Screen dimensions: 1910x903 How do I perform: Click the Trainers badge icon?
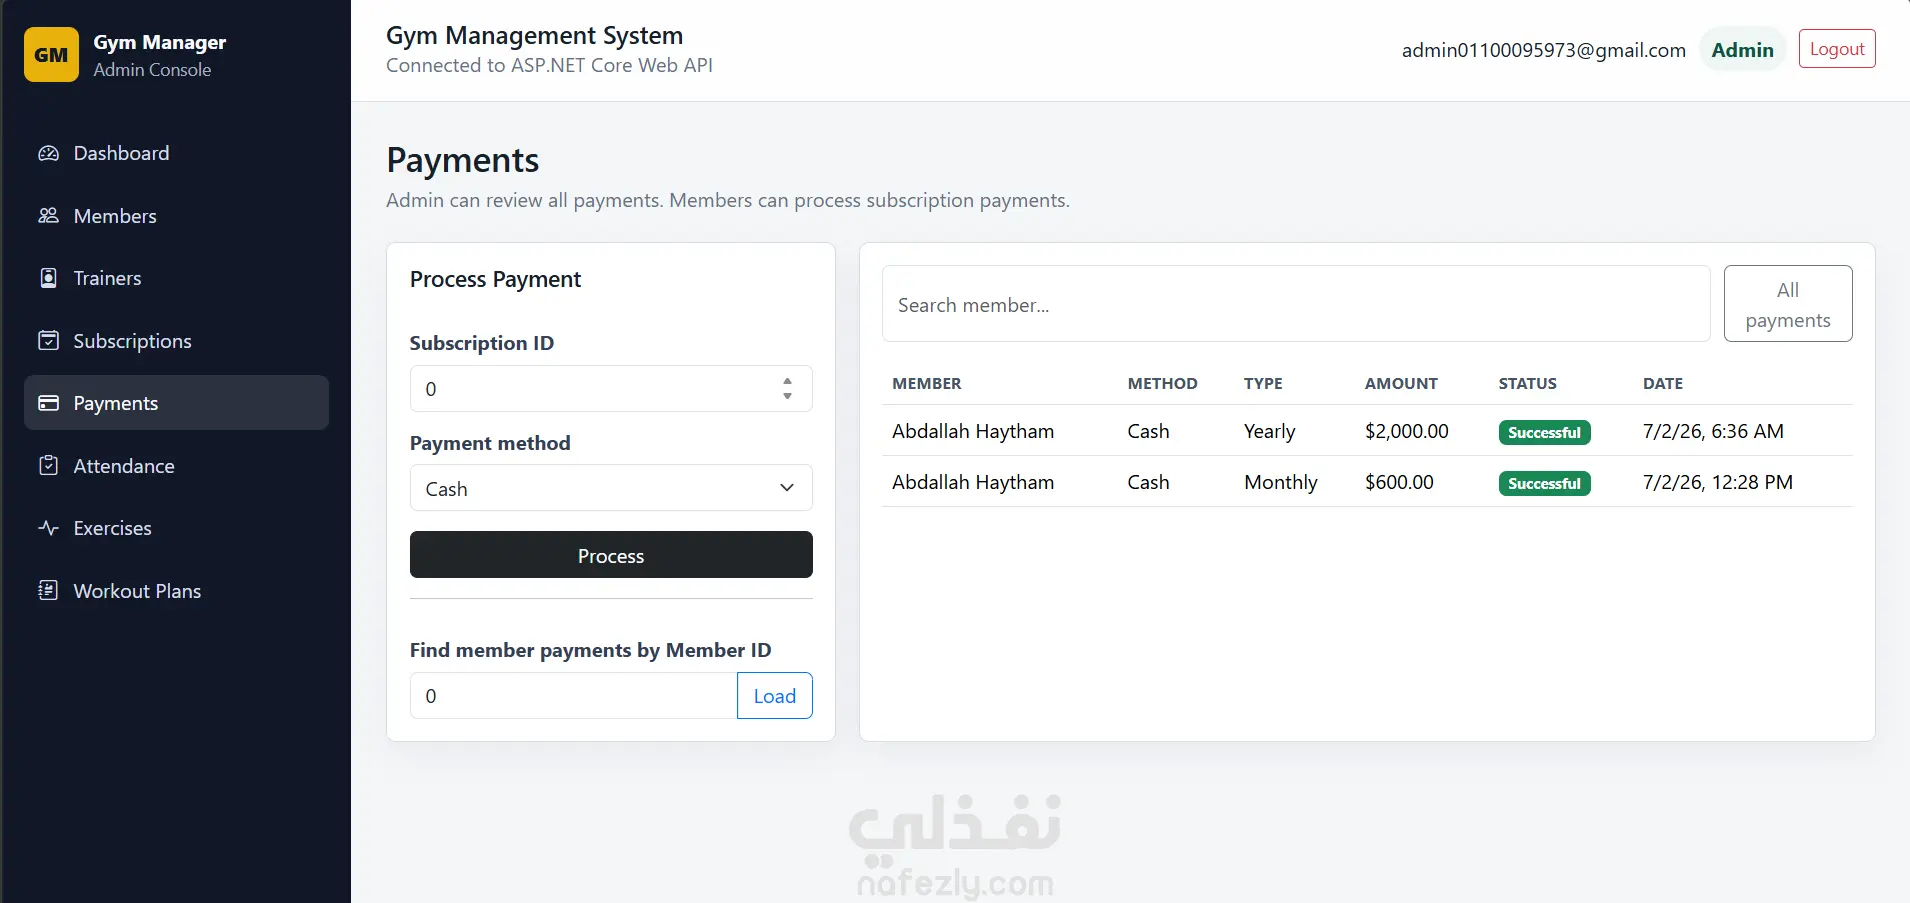[48, 278]
